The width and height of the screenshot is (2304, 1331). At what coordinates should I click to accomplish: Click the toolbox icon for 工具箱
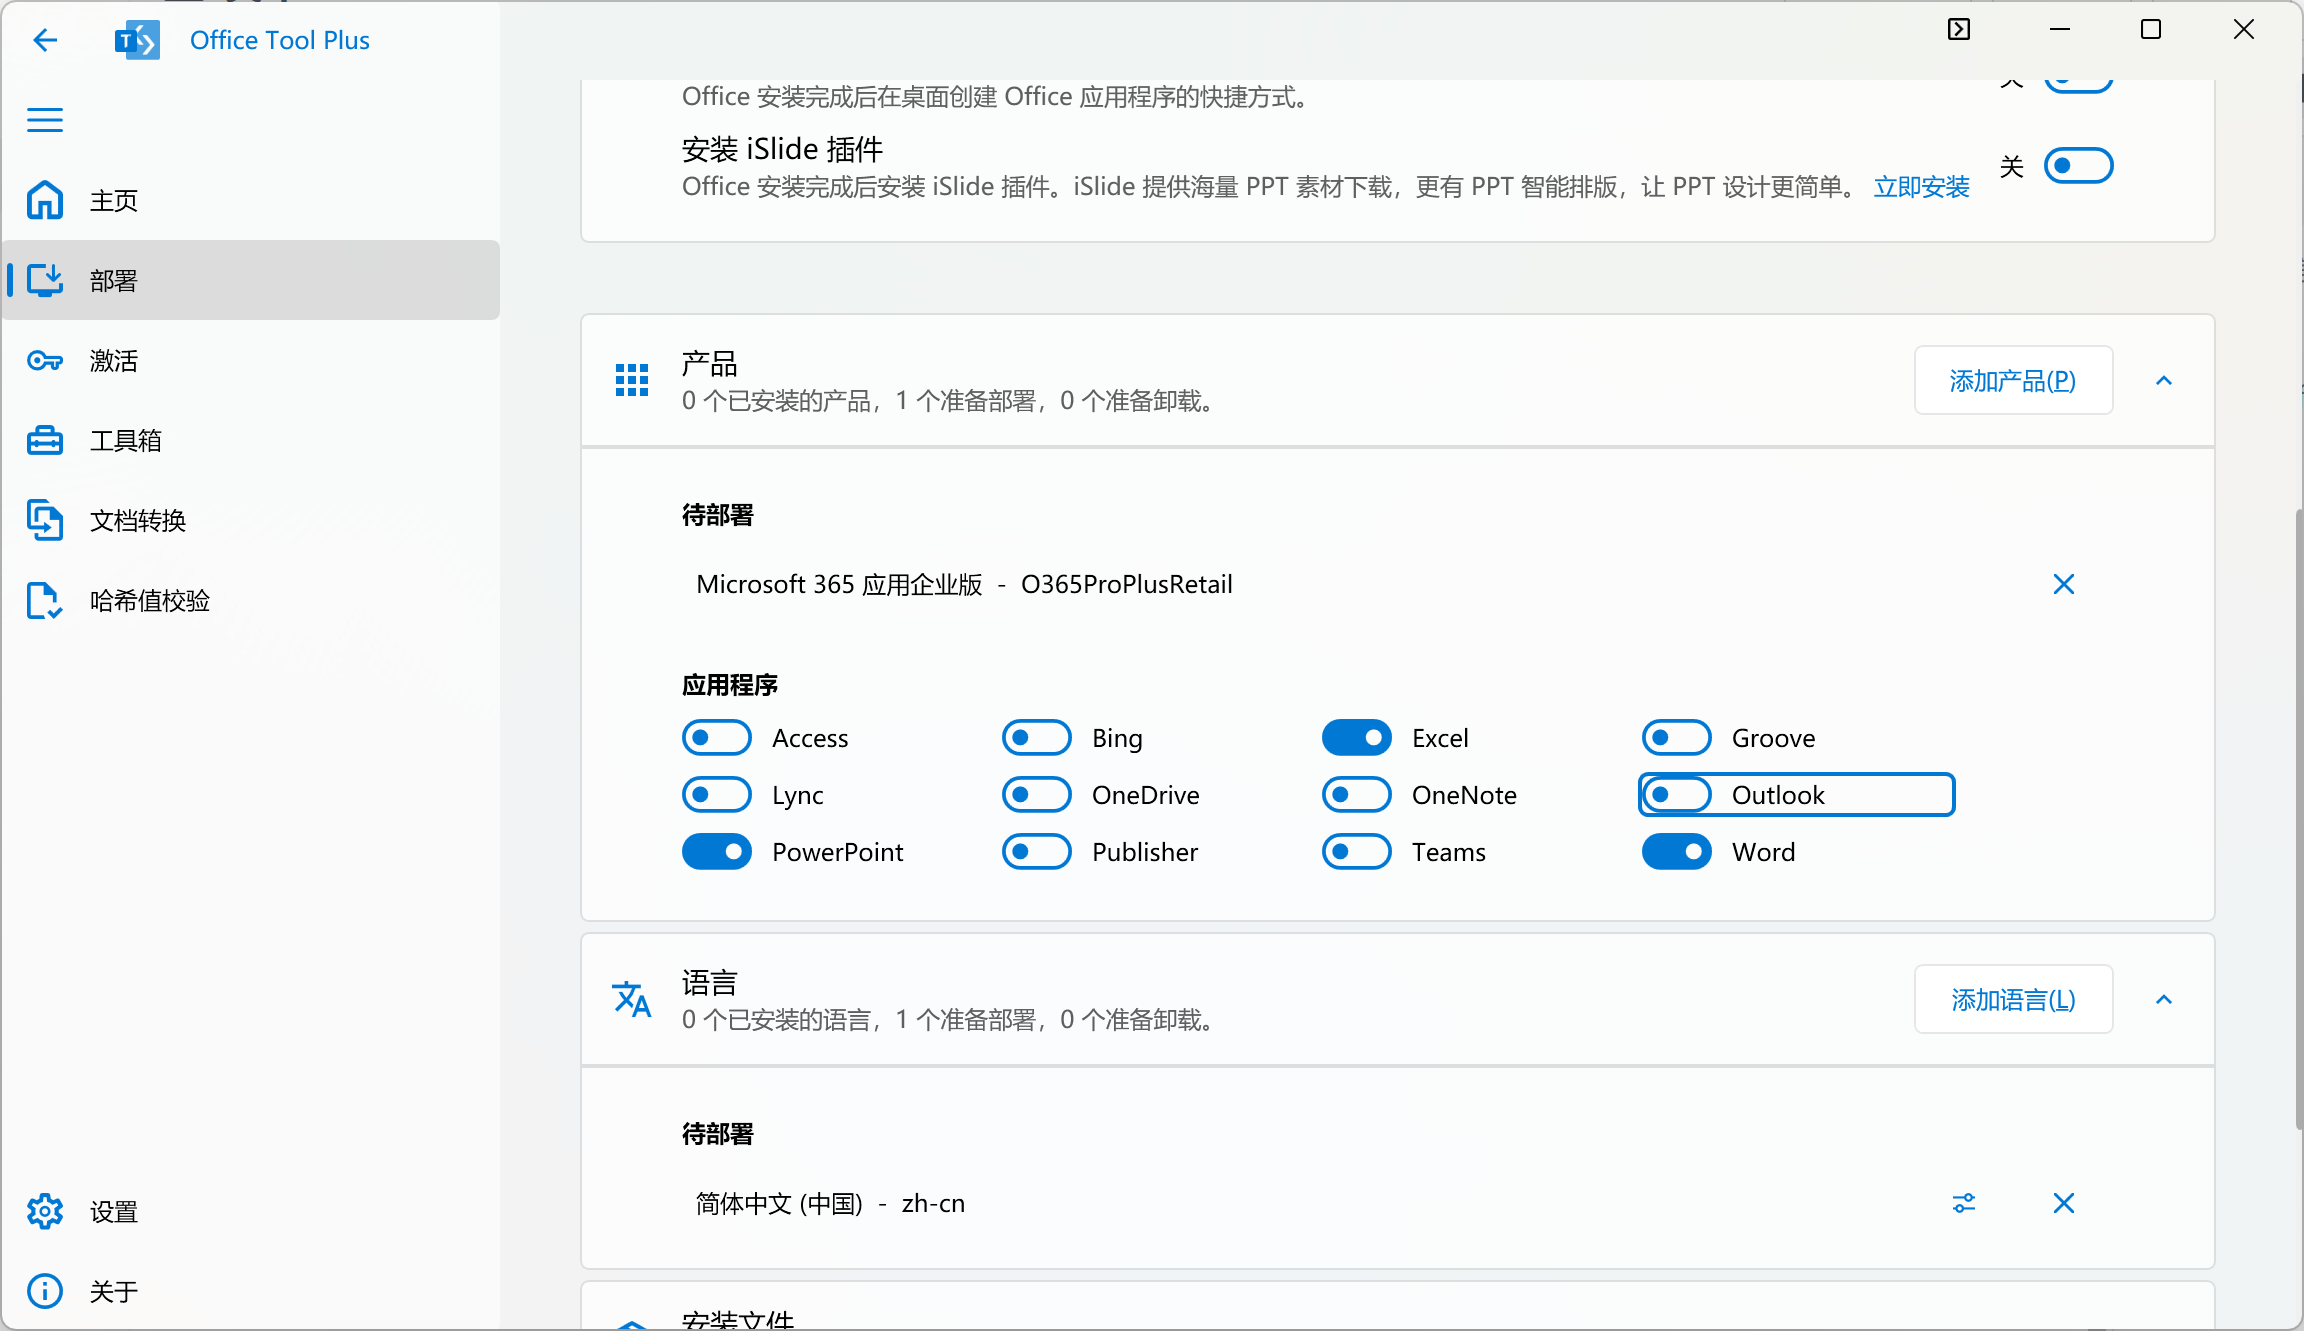[x=45, y=440]
